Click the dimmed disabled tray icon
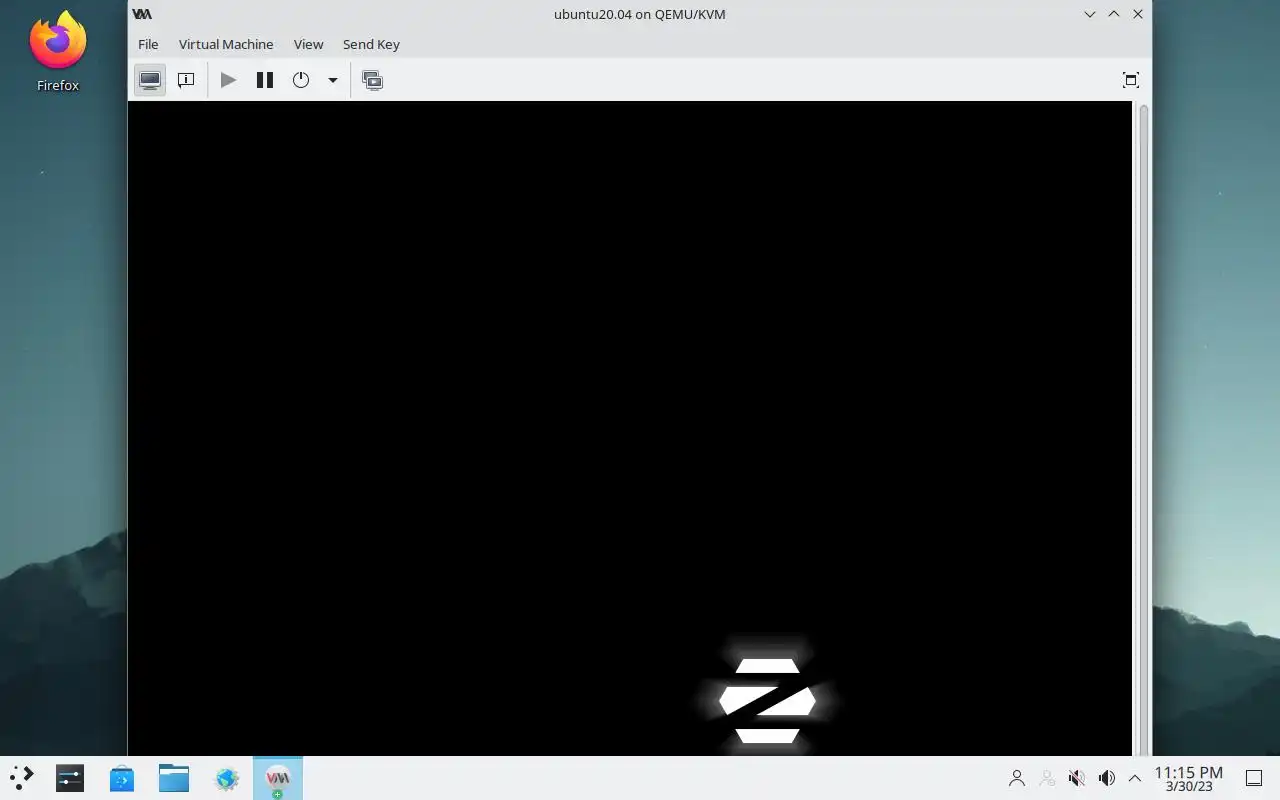Screen dimensions: 1280x800 [x=1047, y=778]
